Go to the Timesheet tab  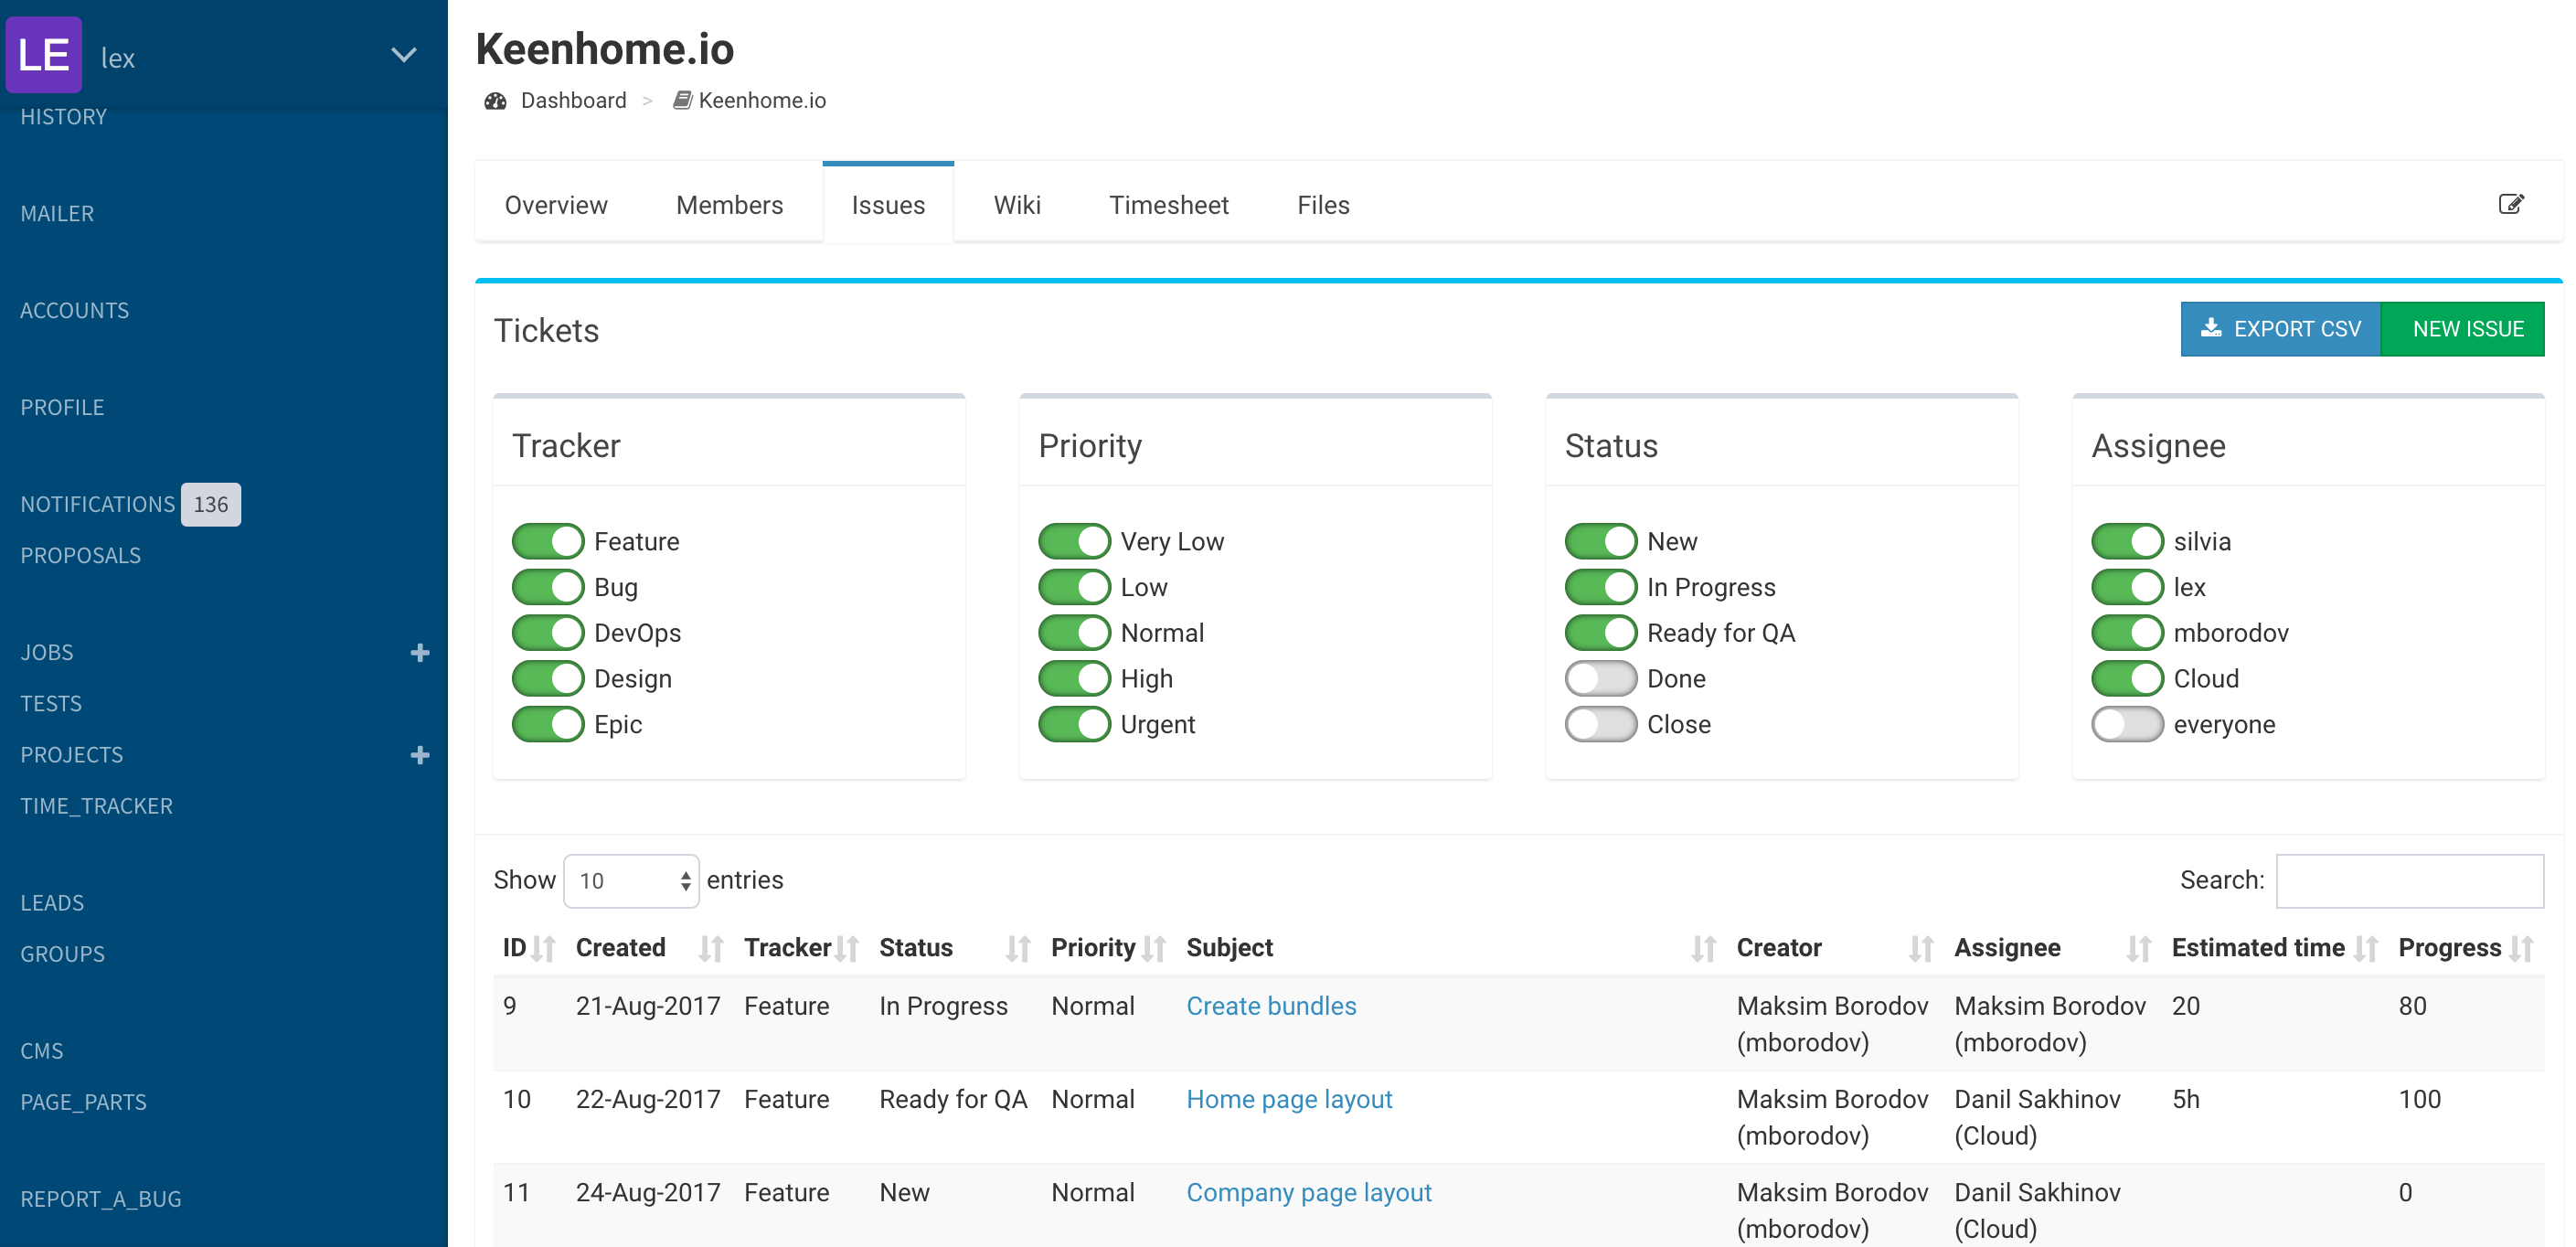pyautogui.click(x=1169, y=205)
